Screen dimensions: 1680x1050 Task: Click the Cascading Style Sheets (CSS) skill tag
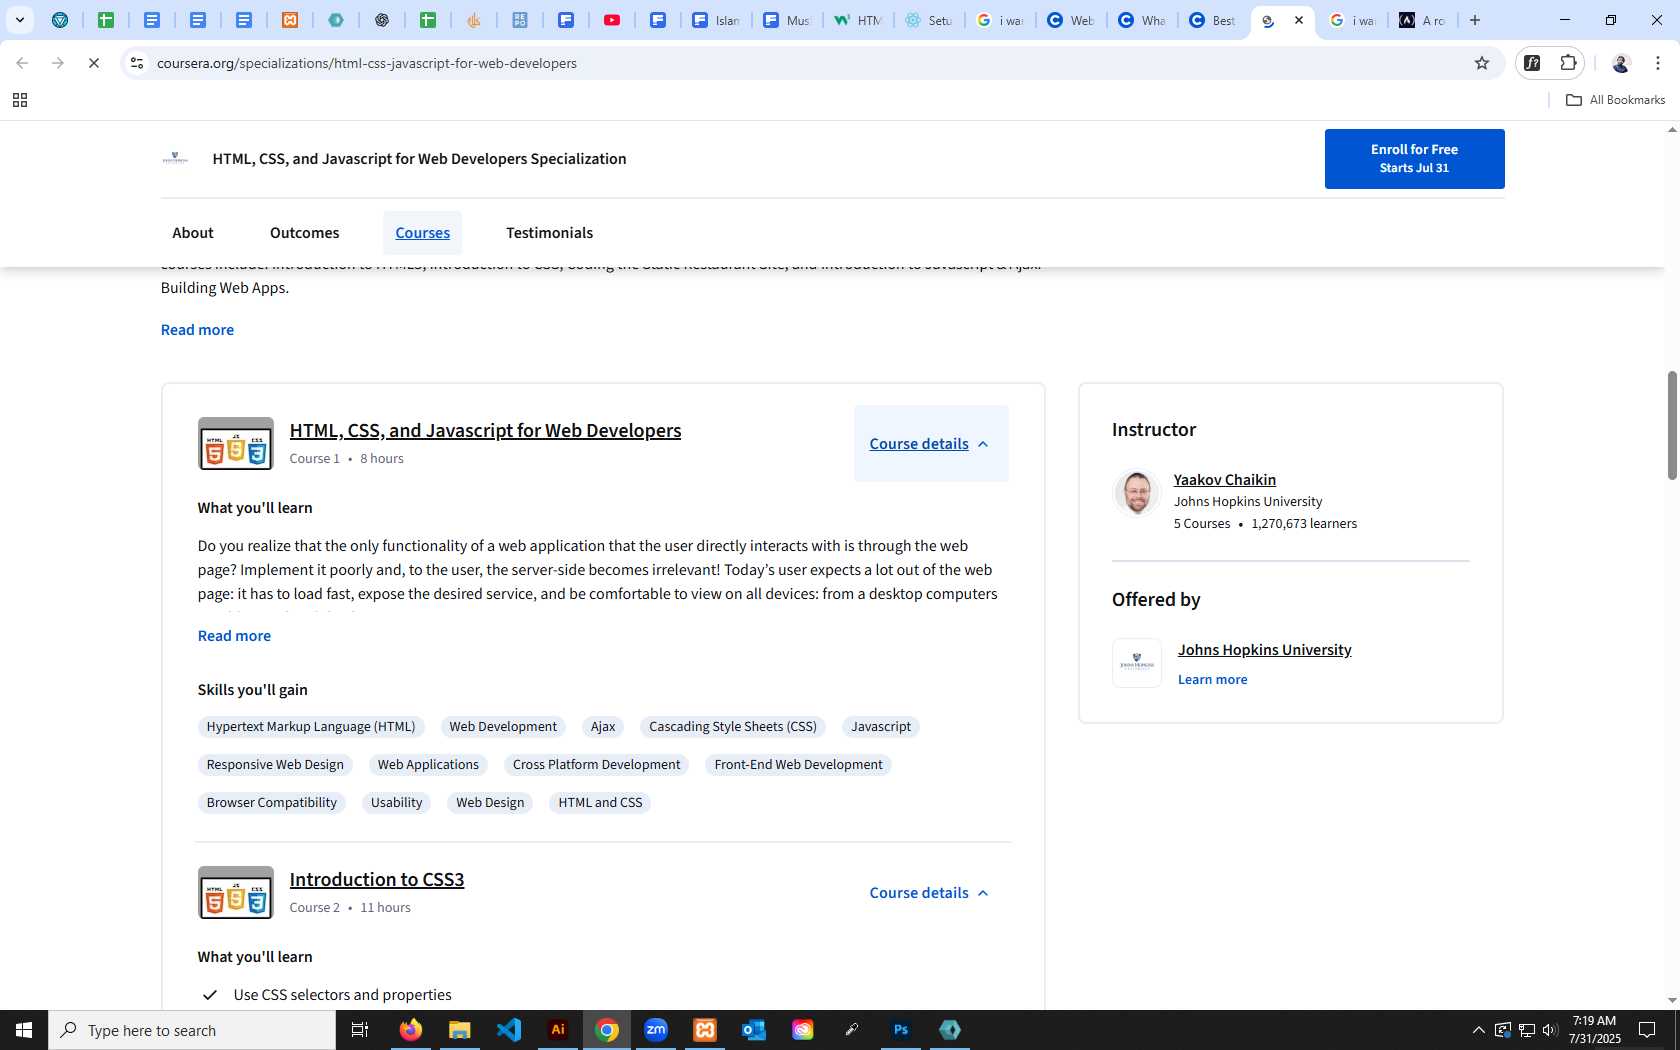(x=733, y=727)
